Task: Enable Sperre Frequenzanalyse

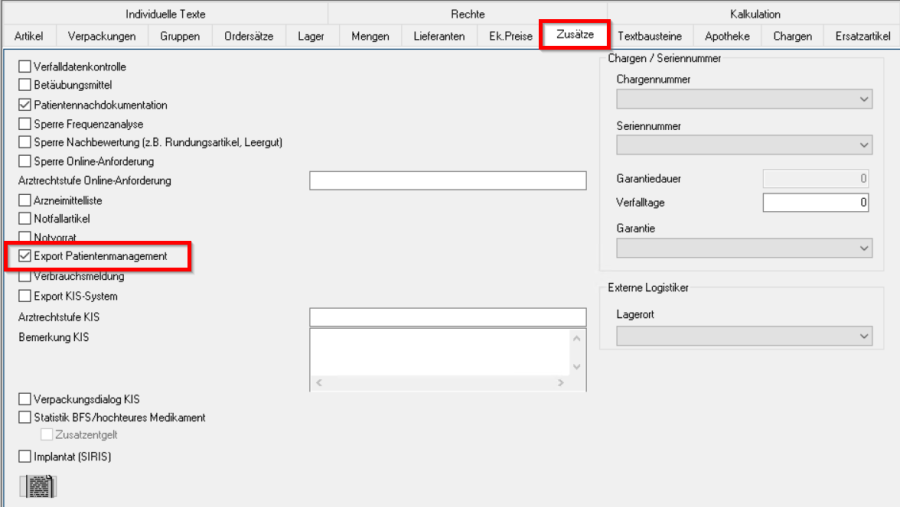Action: click(x=24, y=124)
